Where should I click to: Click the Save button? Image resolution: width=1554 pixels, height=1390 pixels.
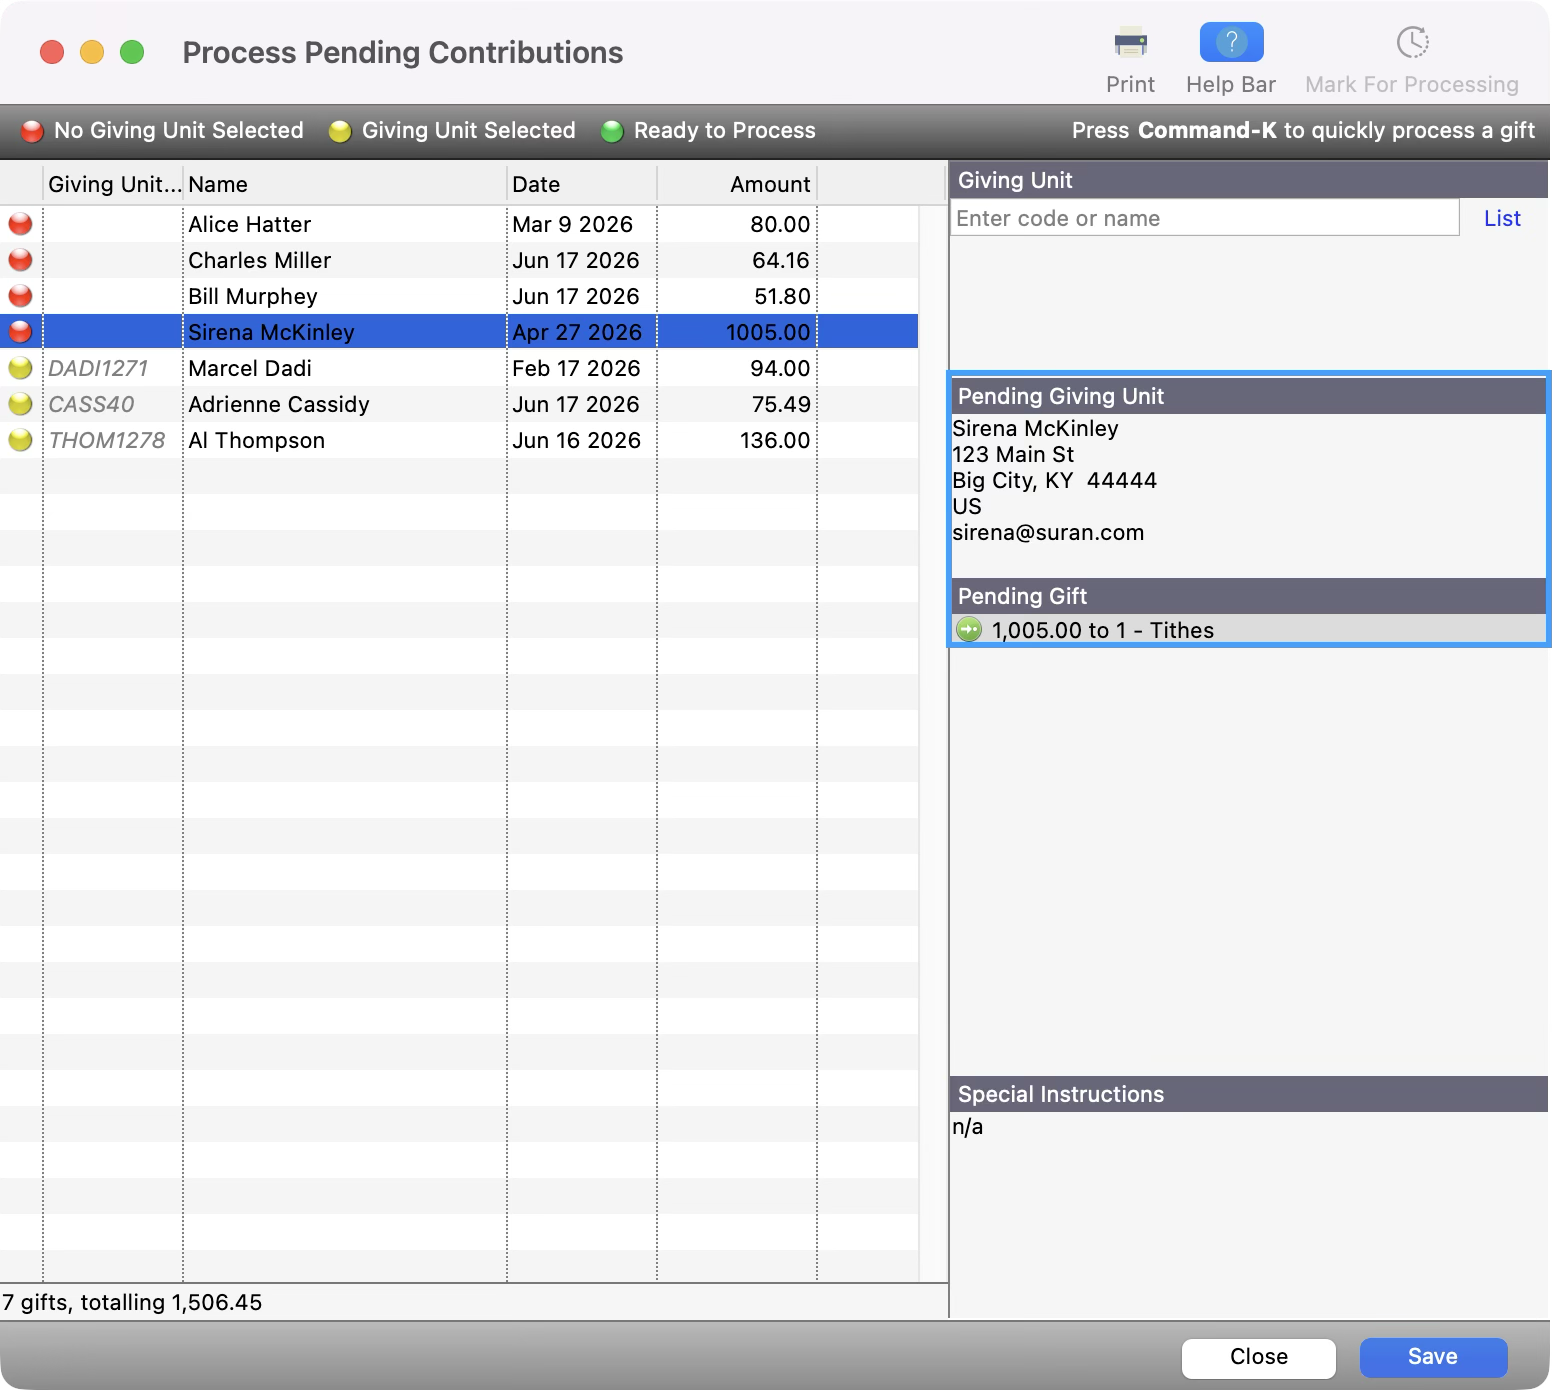click(x=1433, y=1357)
